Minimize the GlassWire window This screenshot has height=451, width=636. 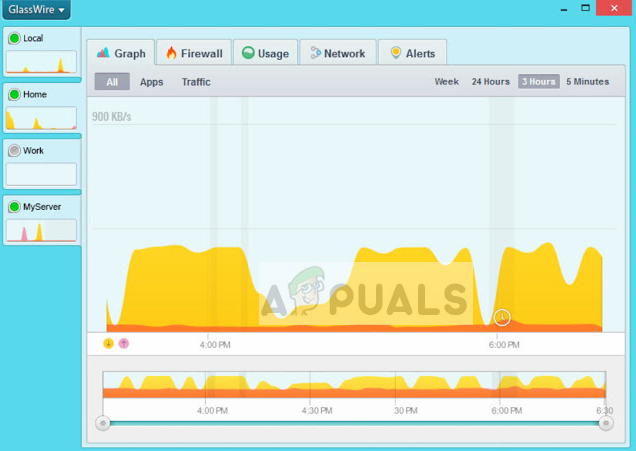tap(564, 9)
